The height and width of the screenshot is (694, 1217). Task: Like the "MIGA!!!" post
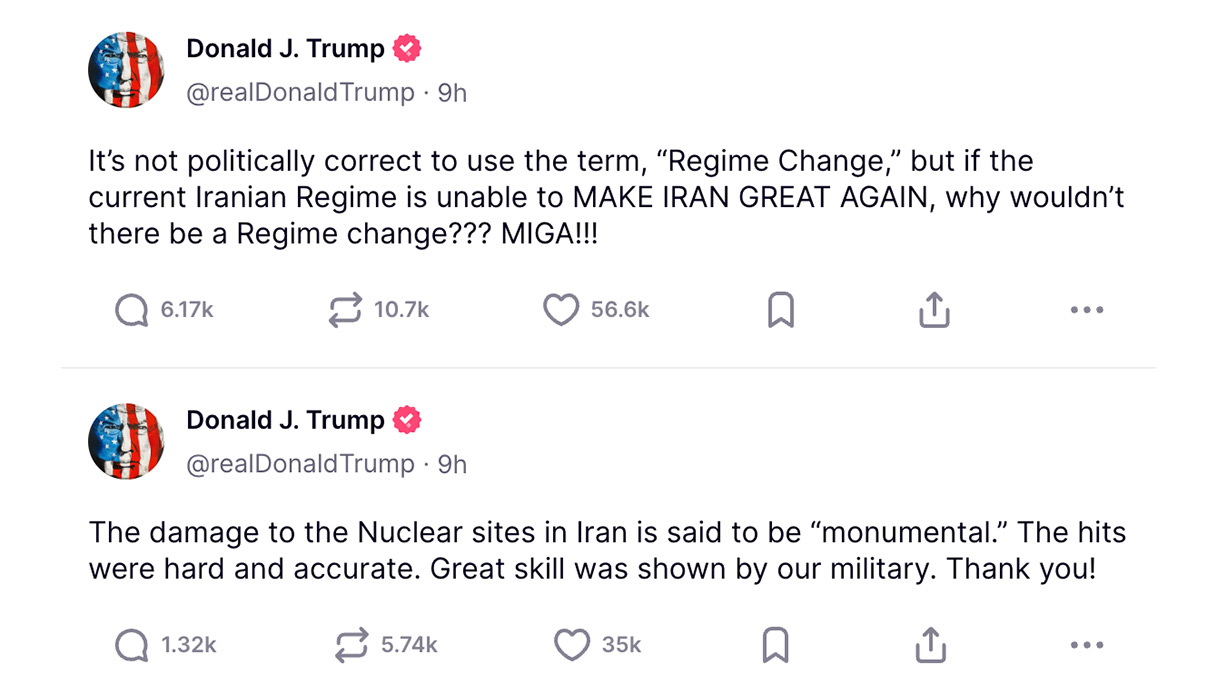tap(561, 310)
